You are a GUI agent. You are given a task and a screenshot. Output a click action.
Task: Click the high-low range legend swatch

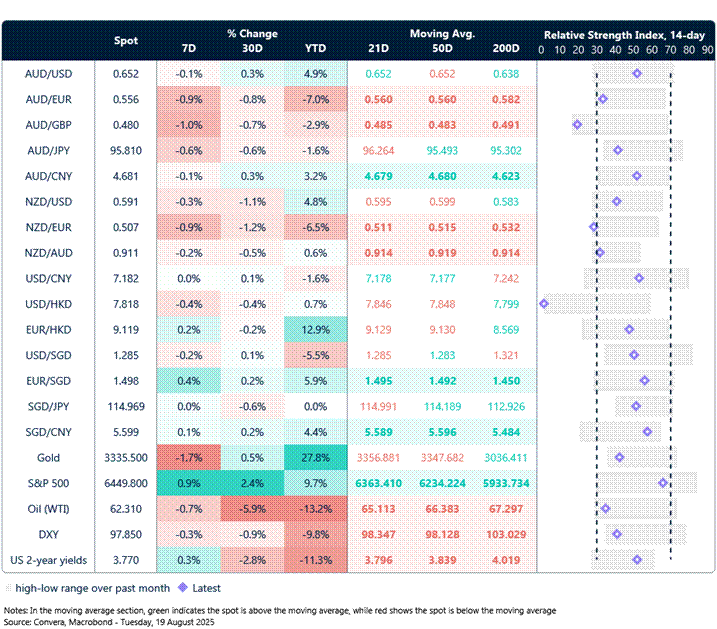point(12,588)
